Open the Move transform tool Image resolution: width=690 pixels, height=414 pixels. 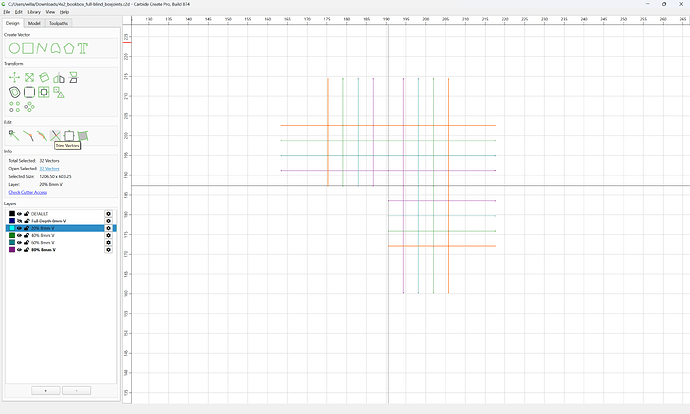(x=15, y=78)
